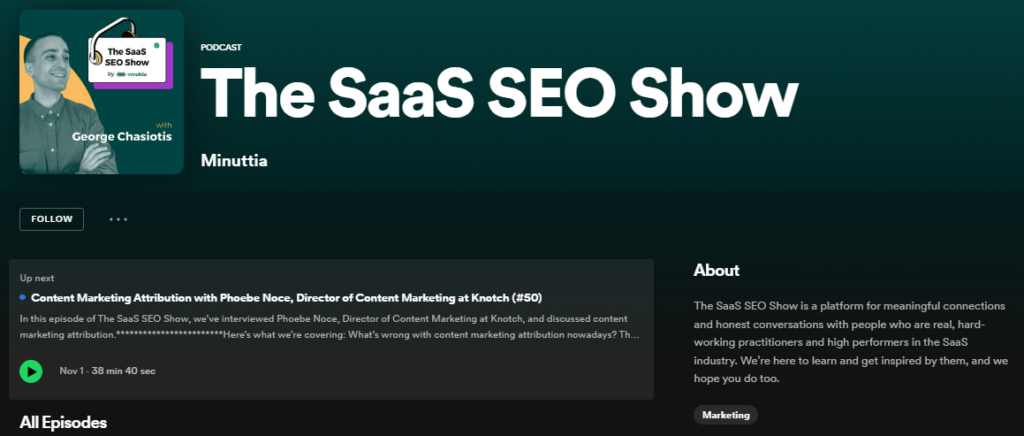Click the large SaaS SEO Show title
Viewport: 1024px width, 436px height.
click(x=500, y=95)
